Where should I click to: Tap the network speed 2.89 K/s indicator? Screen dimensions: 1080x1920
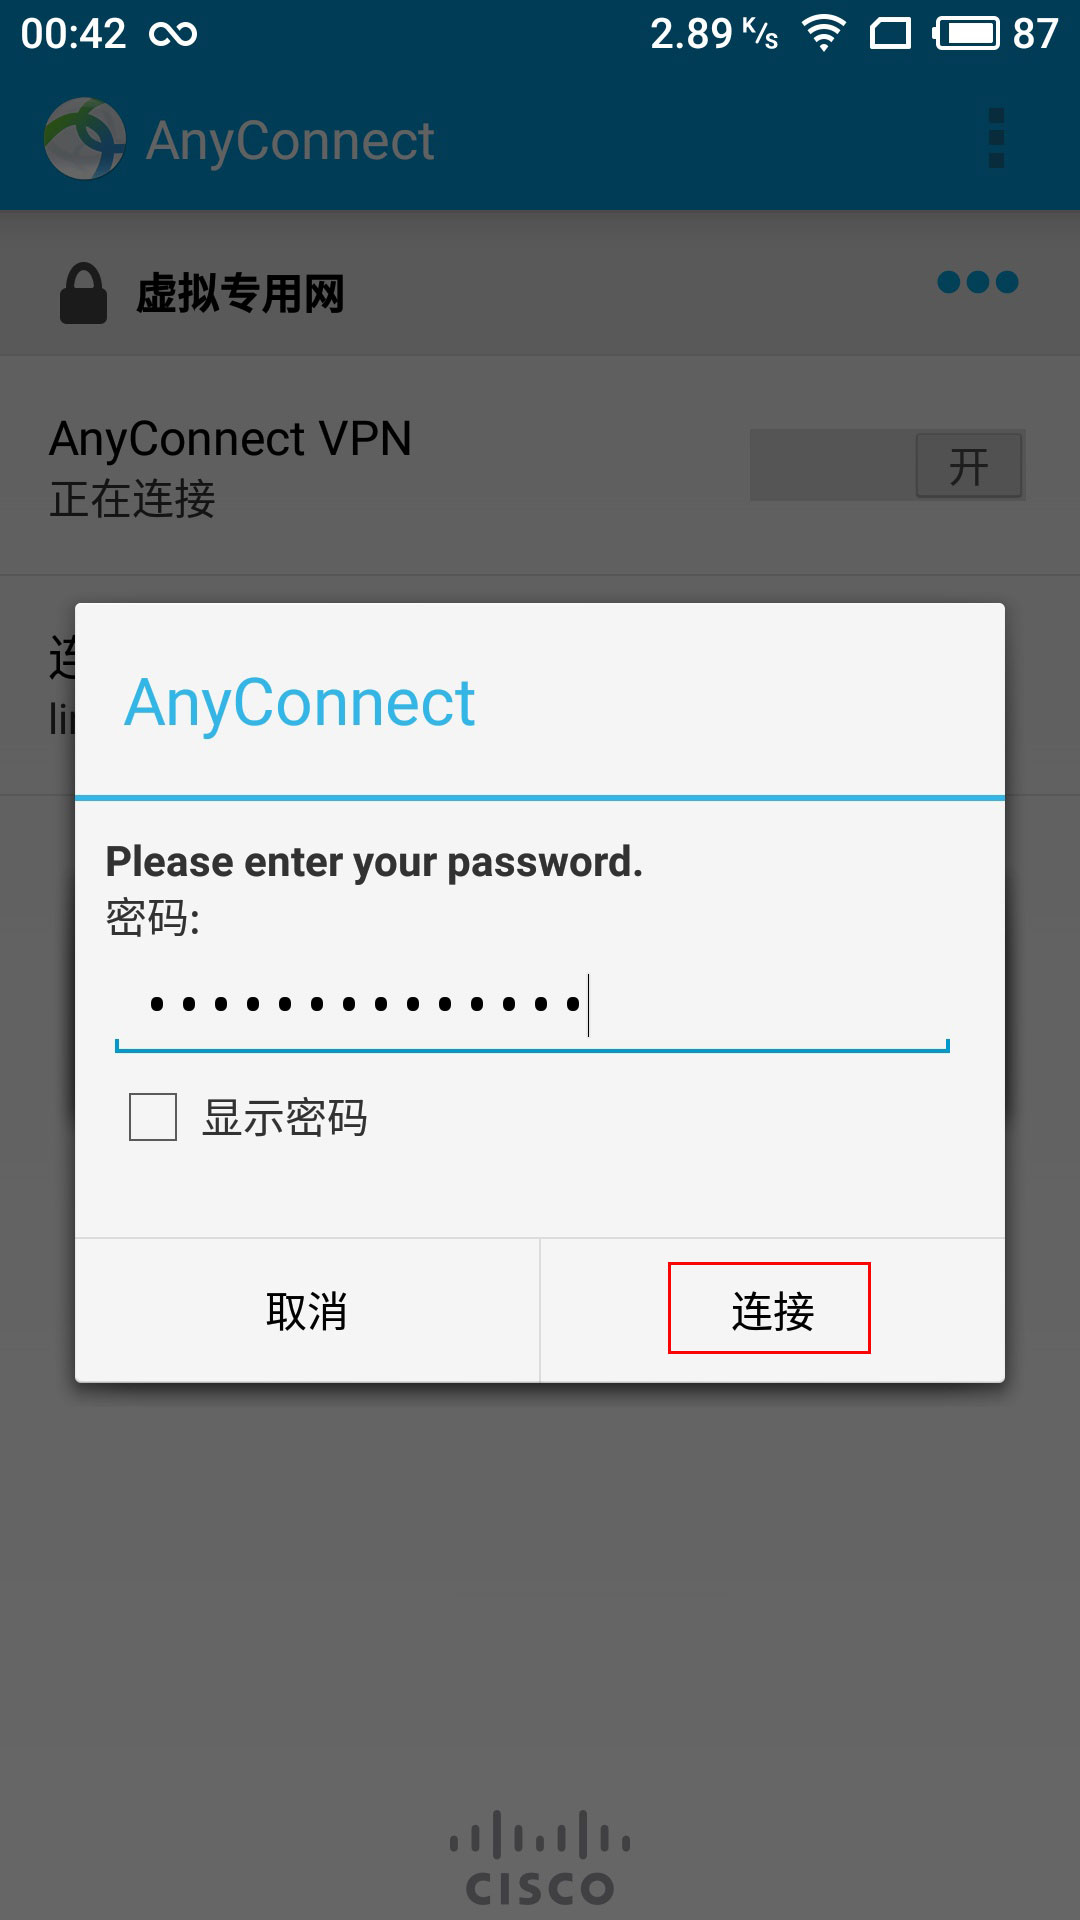pos(714,34)
